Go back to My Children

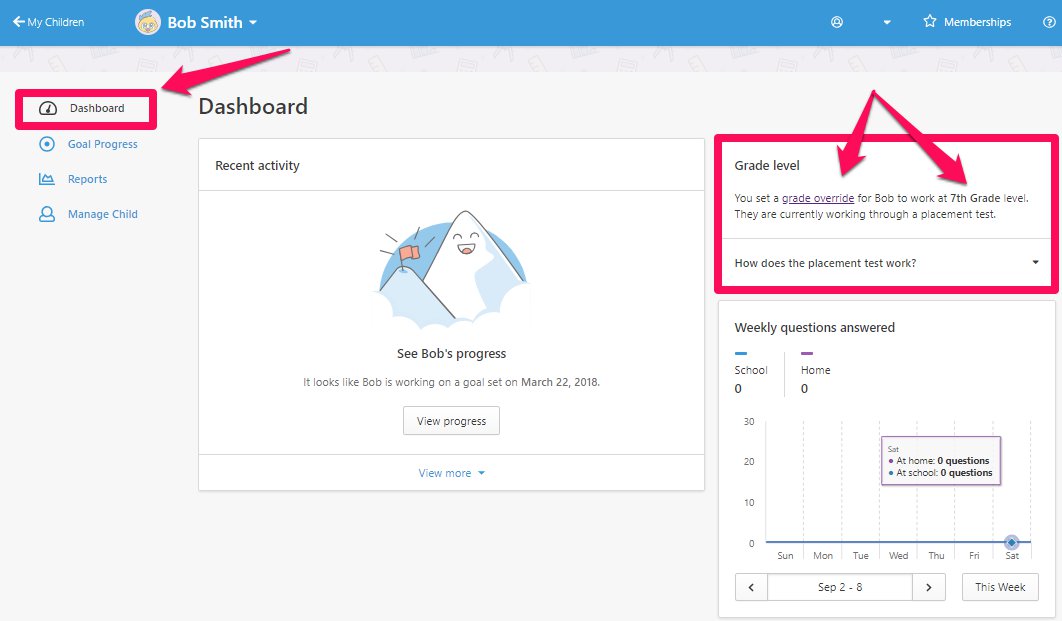pos(49,22)
